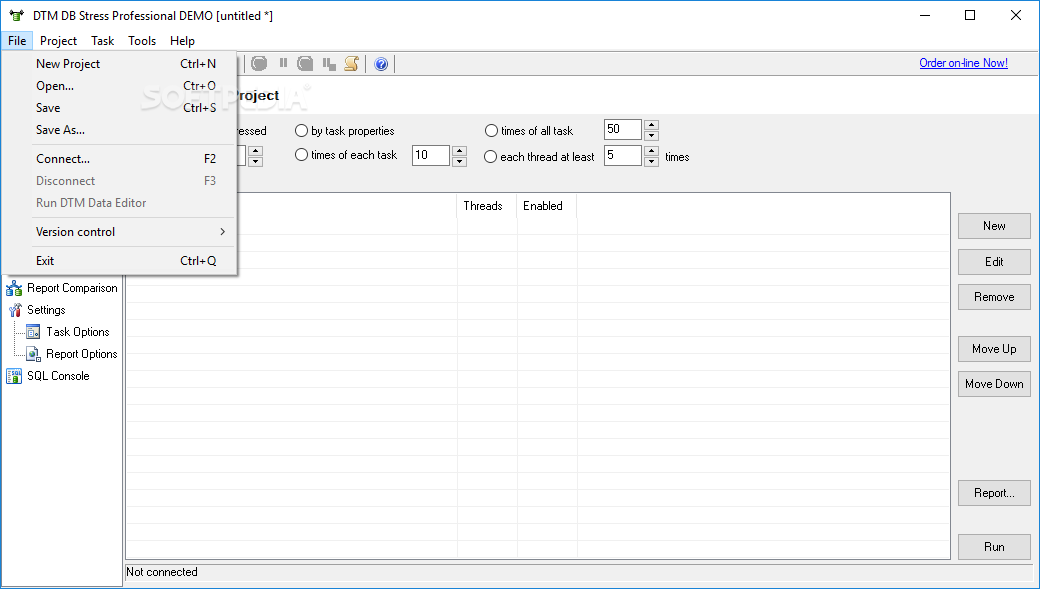Close the open File menu via File
1040x589 pixels.
(17, 40)
